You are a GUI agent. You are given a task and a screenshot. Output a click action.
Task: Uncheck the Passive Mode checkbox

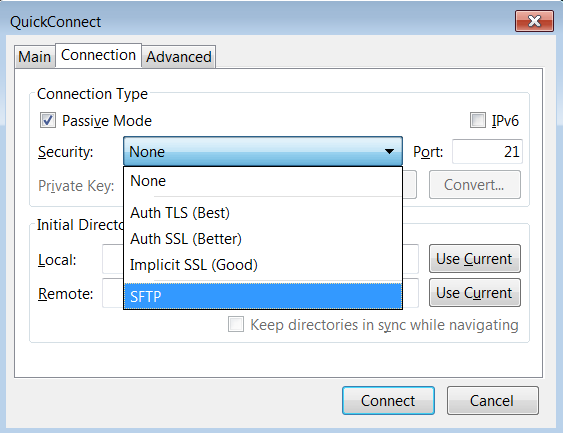tap(48, 120)
